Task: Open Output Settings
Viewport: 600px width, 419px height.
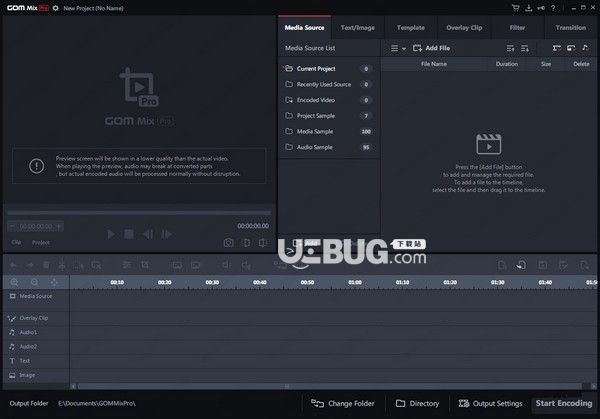Action: [x=490, y=403]
